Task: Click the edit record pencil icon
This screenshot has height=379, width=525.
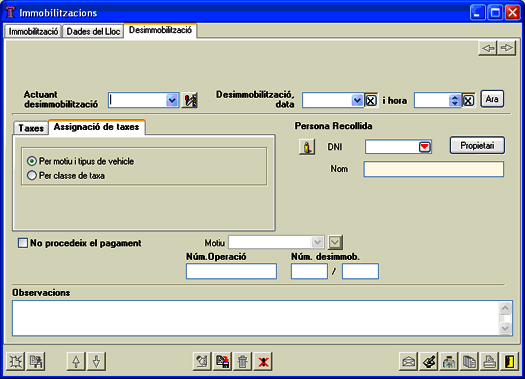Action: 202,362
